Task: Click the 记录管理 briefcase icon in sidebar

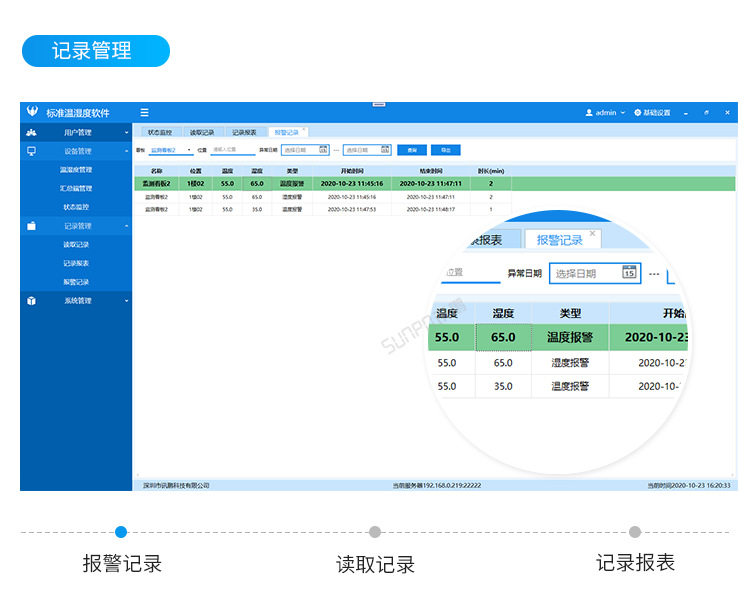Action: pos(32,226)
